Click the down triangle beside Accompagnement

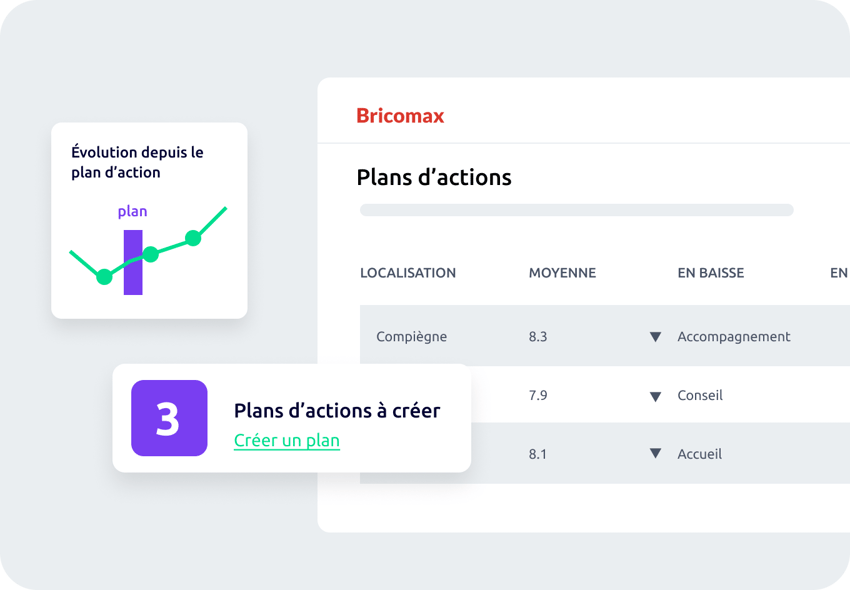pyautogui.click(x=655, y=337)
